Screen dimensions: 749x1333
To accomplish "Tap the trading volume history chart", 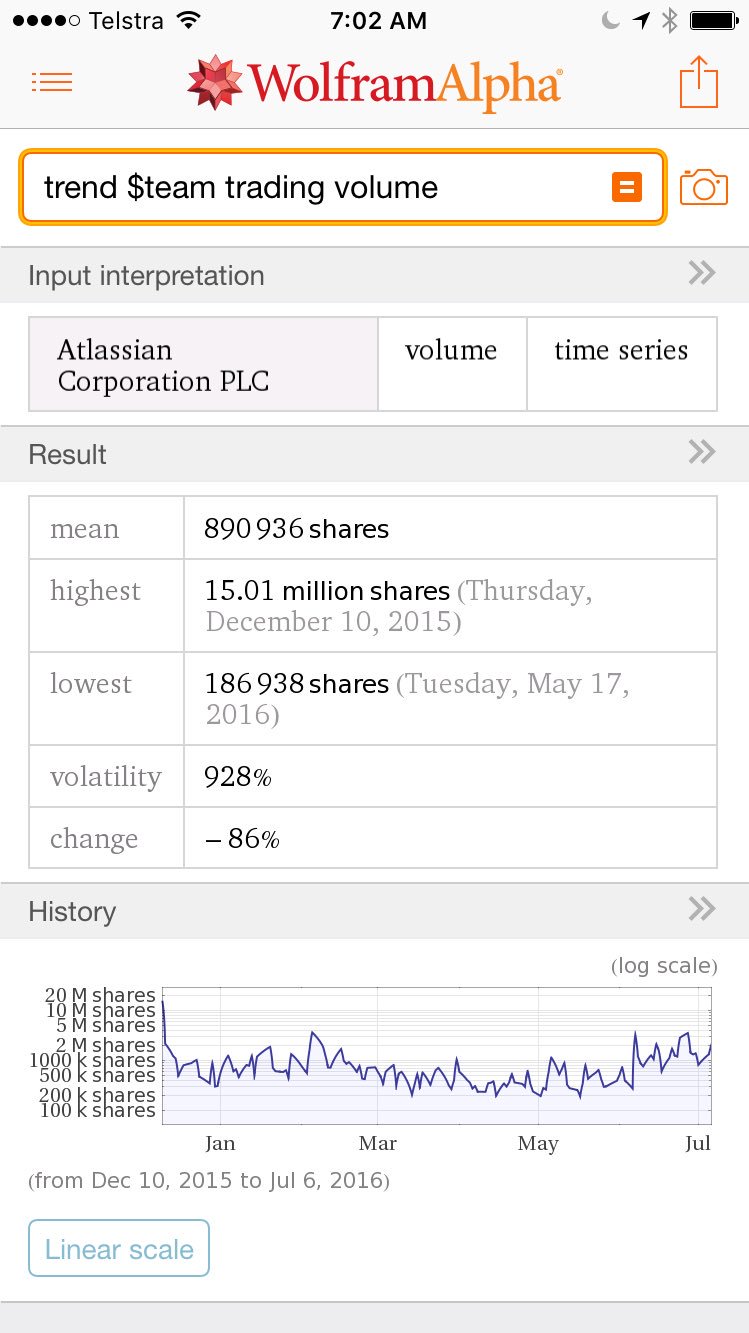I will point(436,1055).
